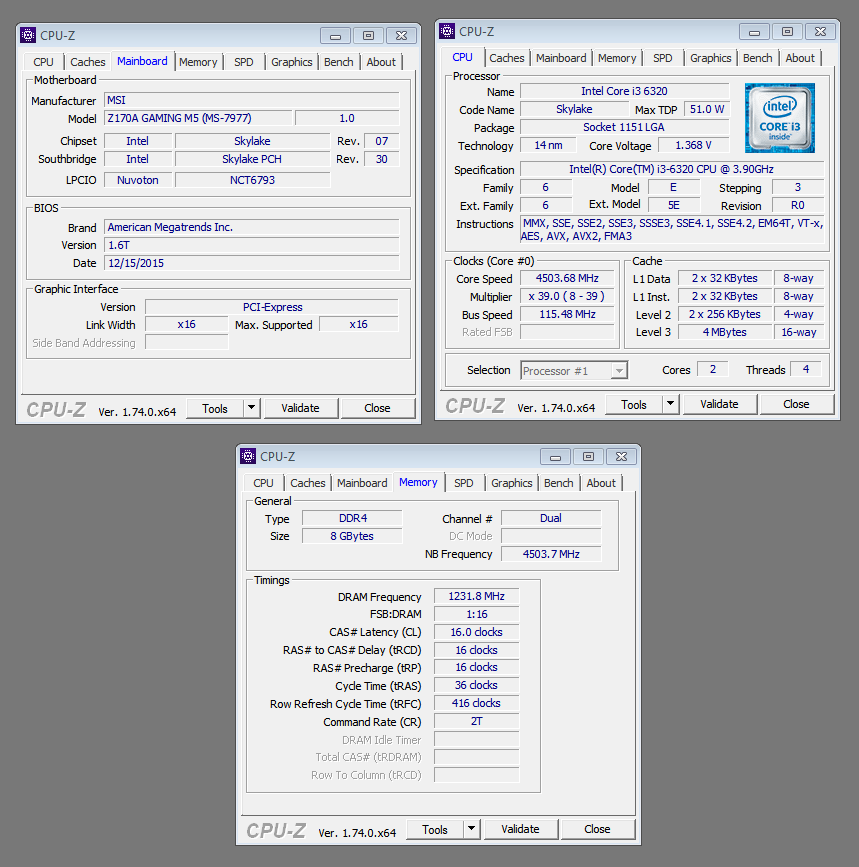The image size is (859, 867).
Task: Click Validate button in Memory window
Action: pyautogui.click(x=520, y=829)
